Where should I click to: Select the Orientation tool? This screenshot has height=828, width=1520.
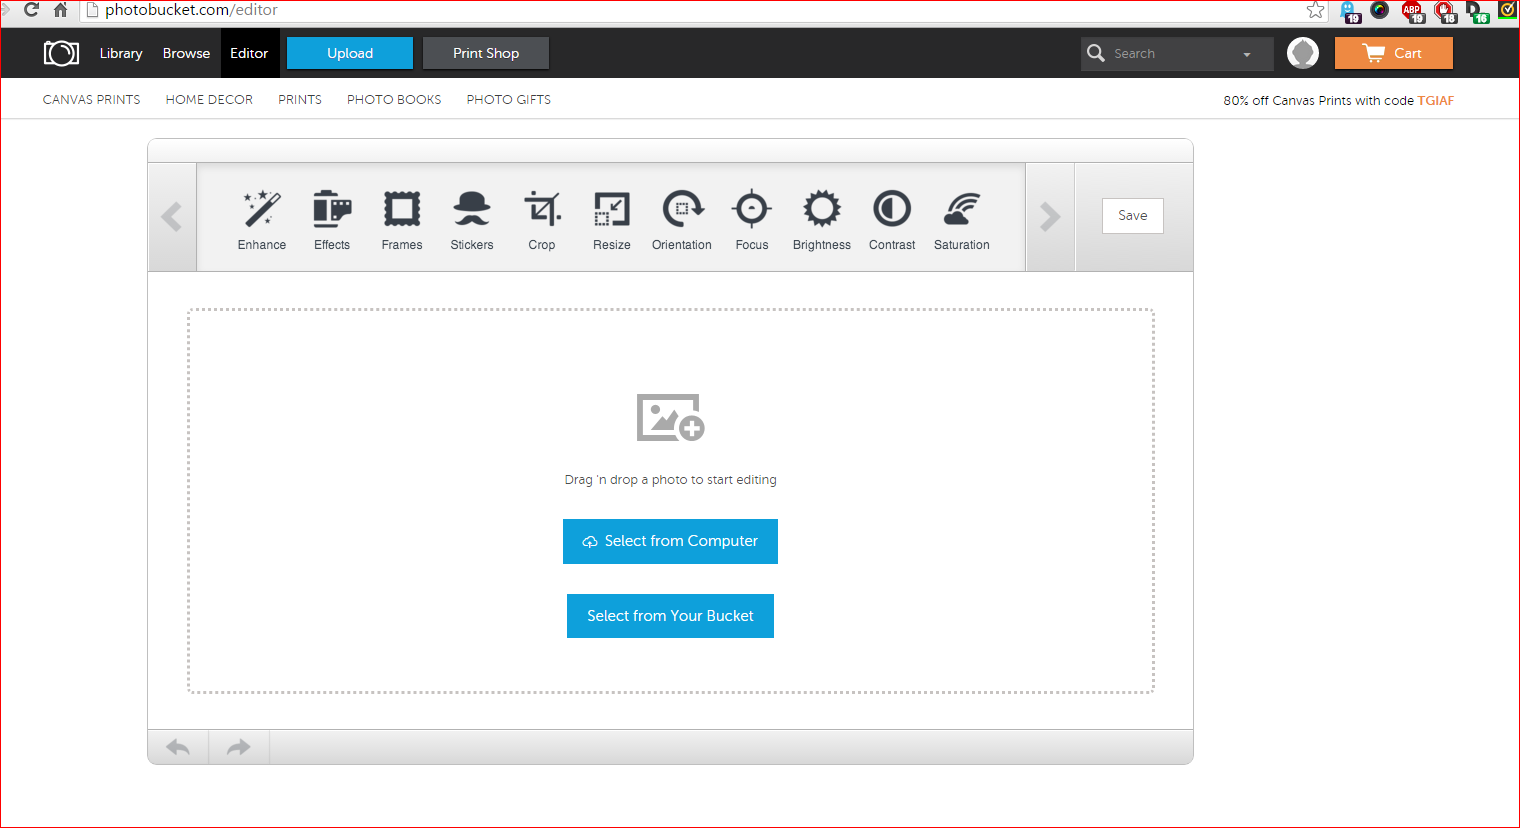point(682,220)
